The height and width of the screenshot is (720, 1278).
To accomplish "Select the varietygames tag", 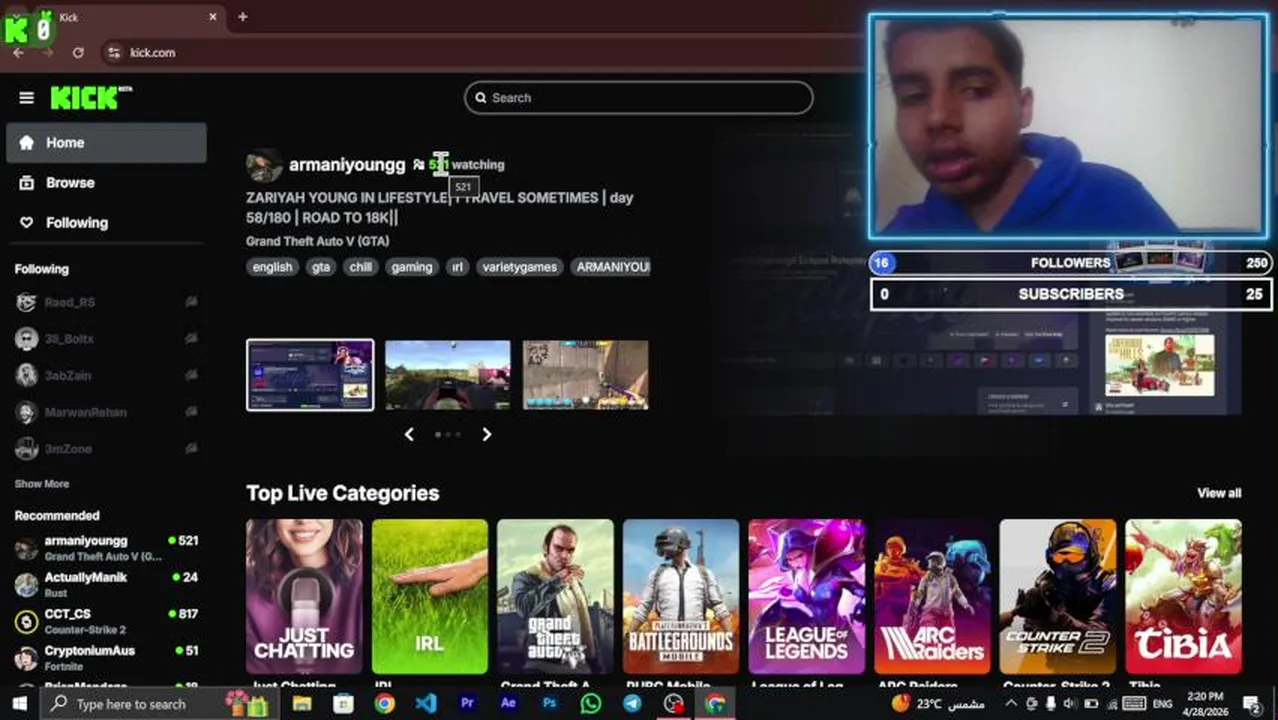I will point(520,267).
